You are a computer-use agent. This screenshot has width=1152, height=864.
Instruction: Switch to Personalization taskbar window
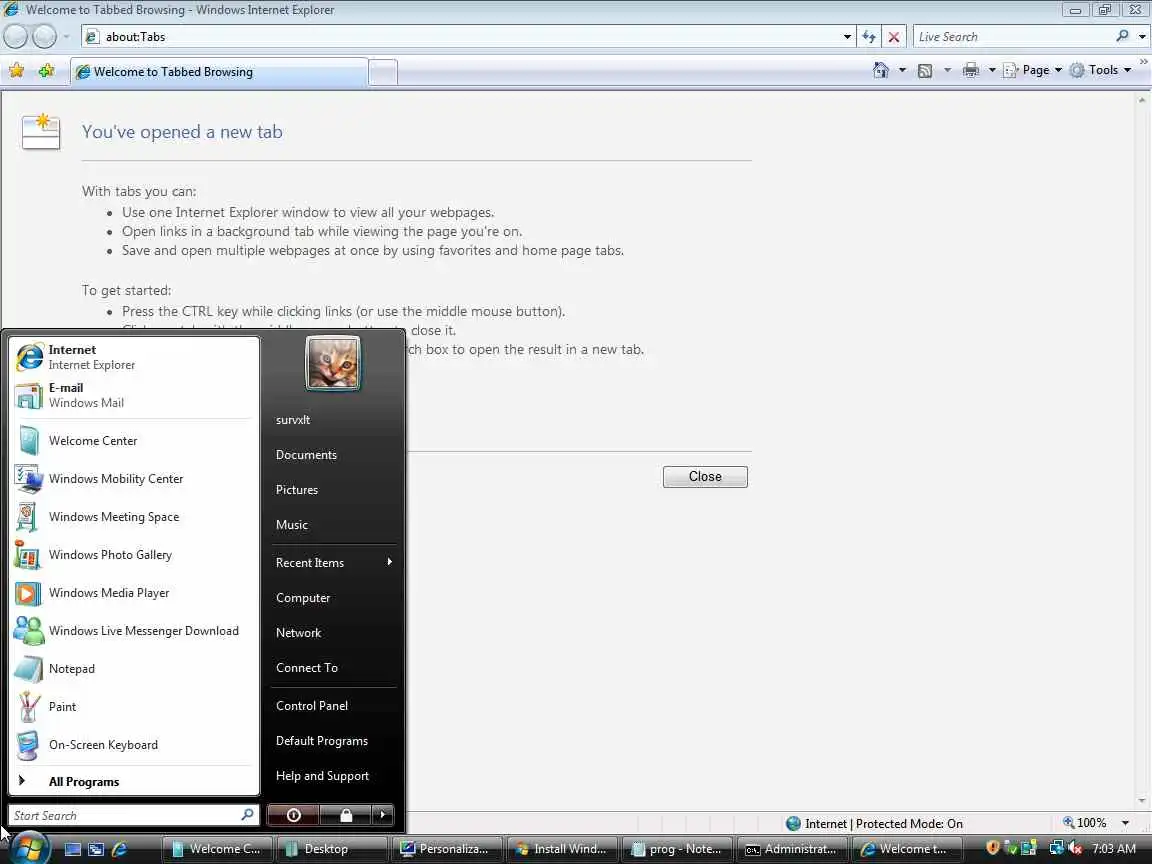coord(447,849)
